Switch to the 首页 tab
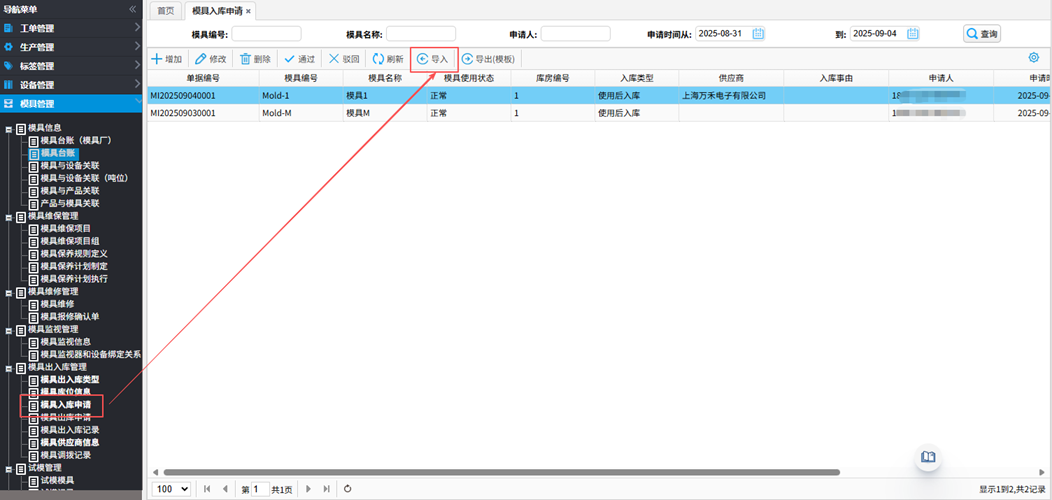 tap(166, 10)
